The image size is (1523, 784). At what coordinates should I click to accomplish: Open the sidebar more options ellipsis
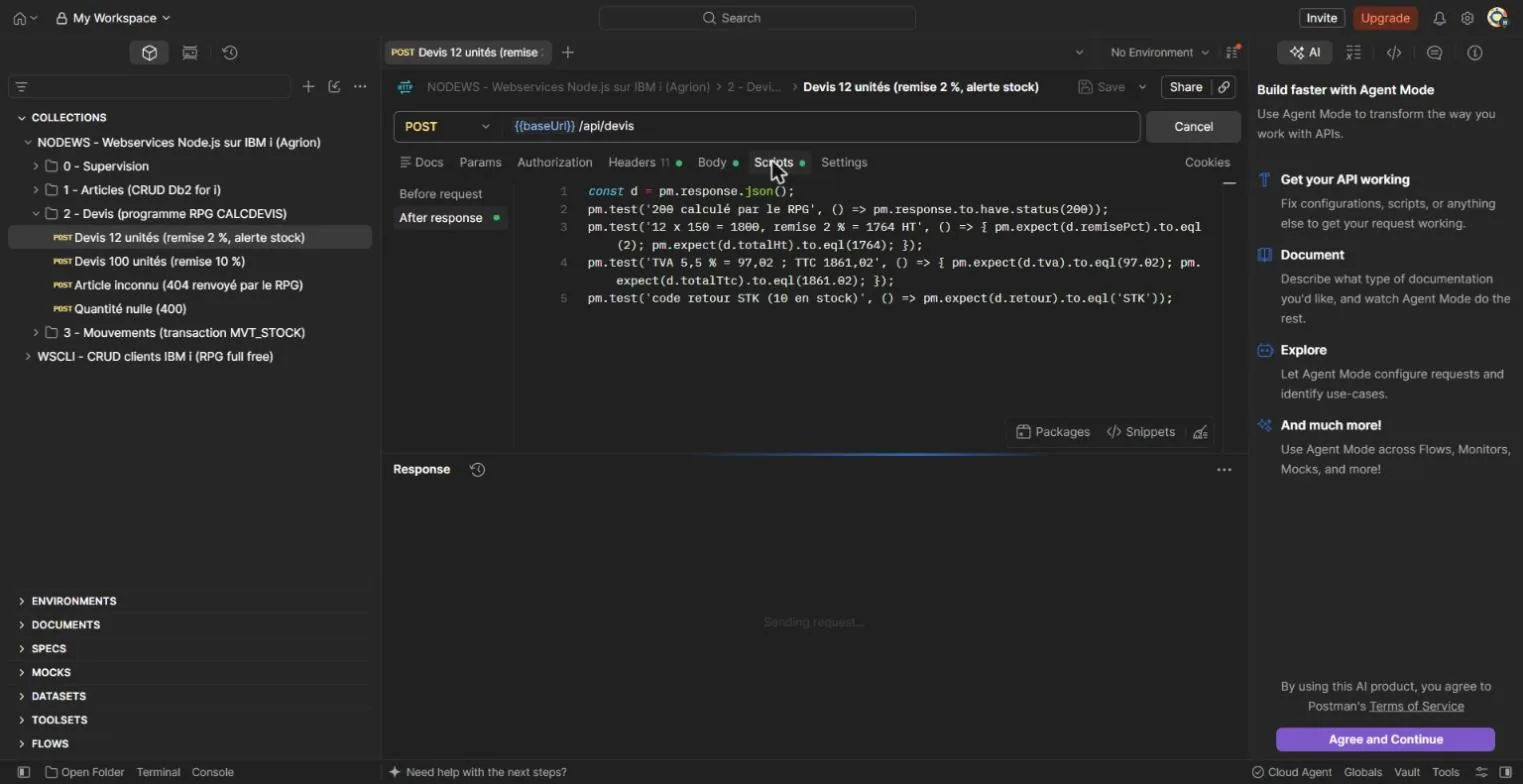(360, 87)
